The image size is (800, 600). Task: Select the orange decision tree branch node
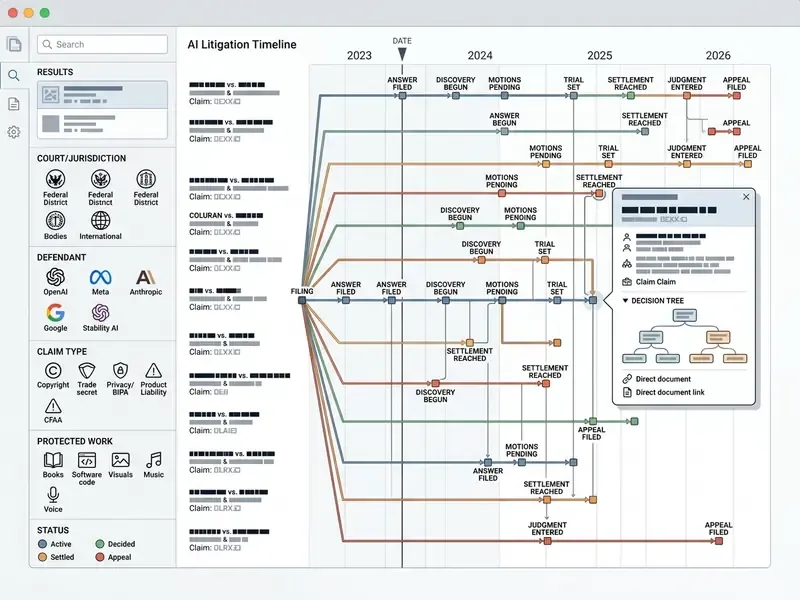(718, 337)
